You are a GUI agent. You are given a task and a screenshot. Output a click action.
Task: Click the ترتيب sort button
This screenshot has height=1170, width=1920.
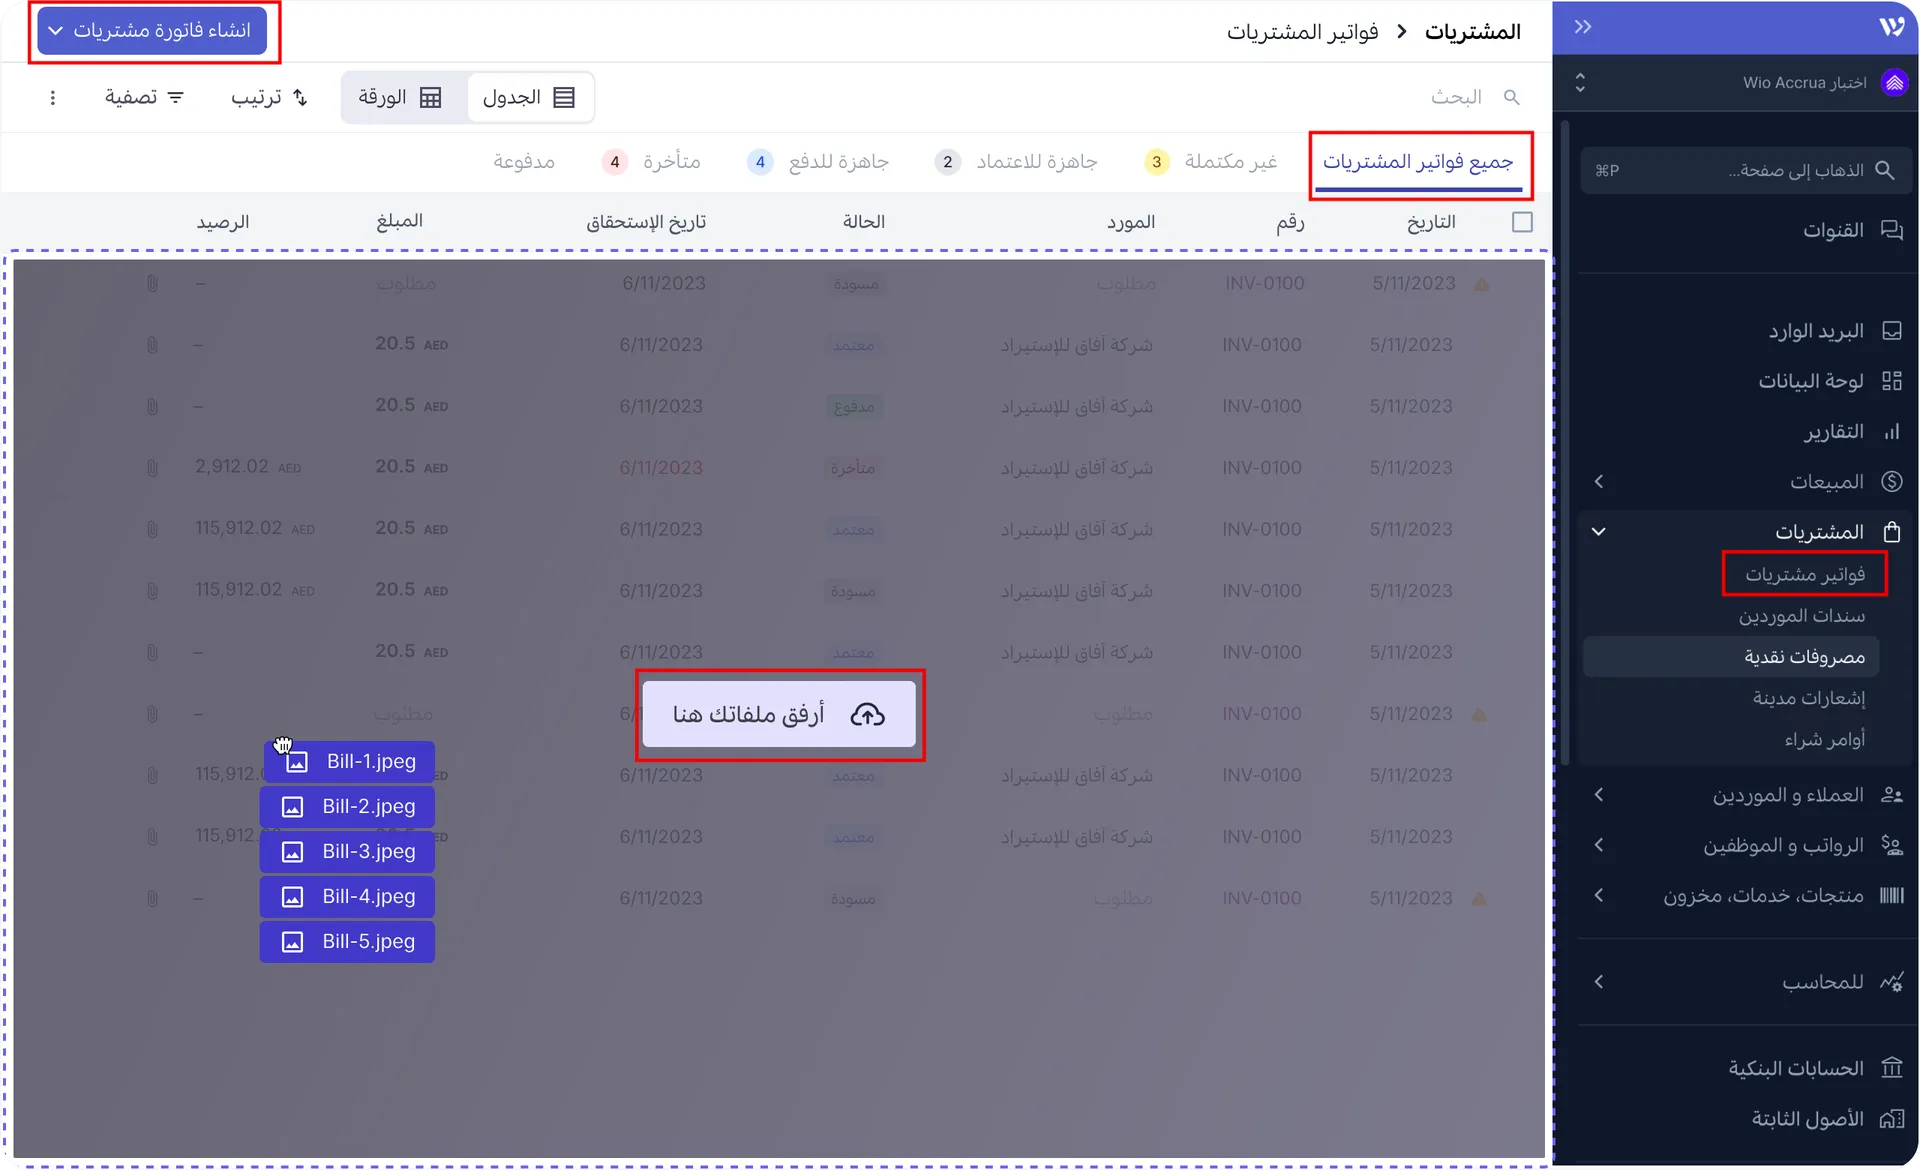point(267,97)
